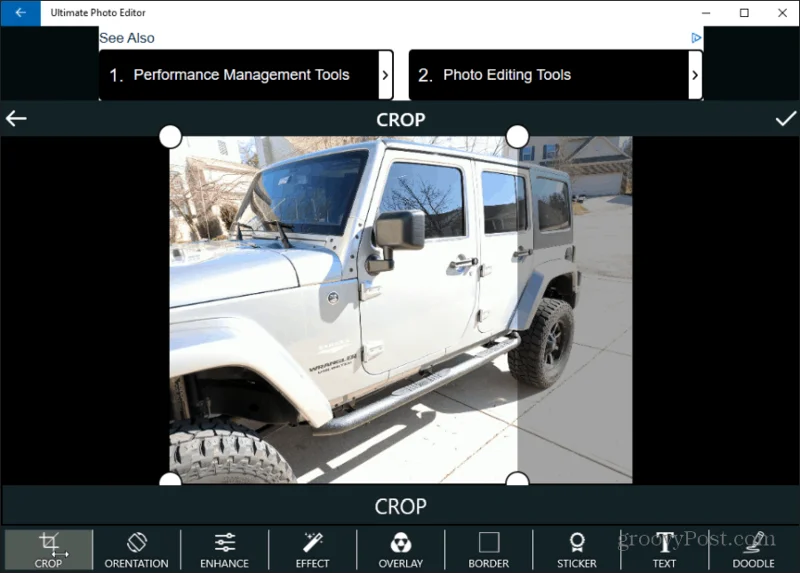The width and height of the screenshot is (800, 573).
Task: Click the bottom-left crop handle
Action: (x=170, y=479)
